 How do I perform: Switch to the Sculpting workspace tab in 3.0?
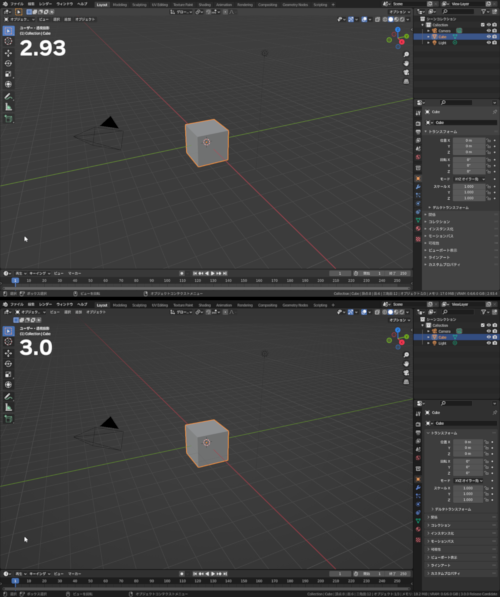tap(139, 305)
